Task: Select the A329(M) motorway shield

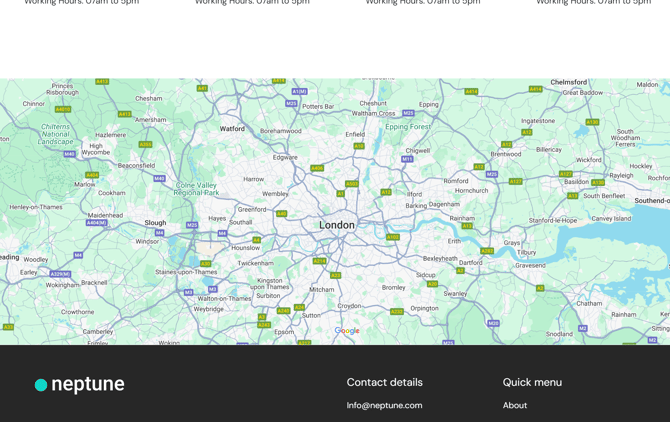Action: point(60,274)
